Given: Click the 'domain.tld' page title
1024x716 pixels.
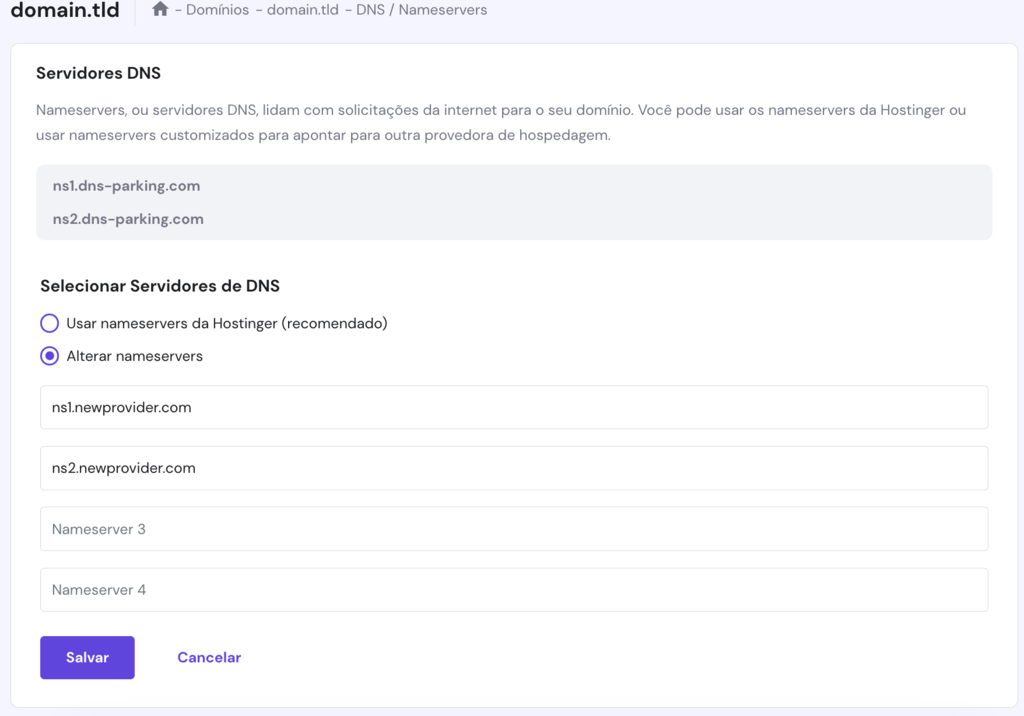Looking at the screenshot, I should pos(64,10).
